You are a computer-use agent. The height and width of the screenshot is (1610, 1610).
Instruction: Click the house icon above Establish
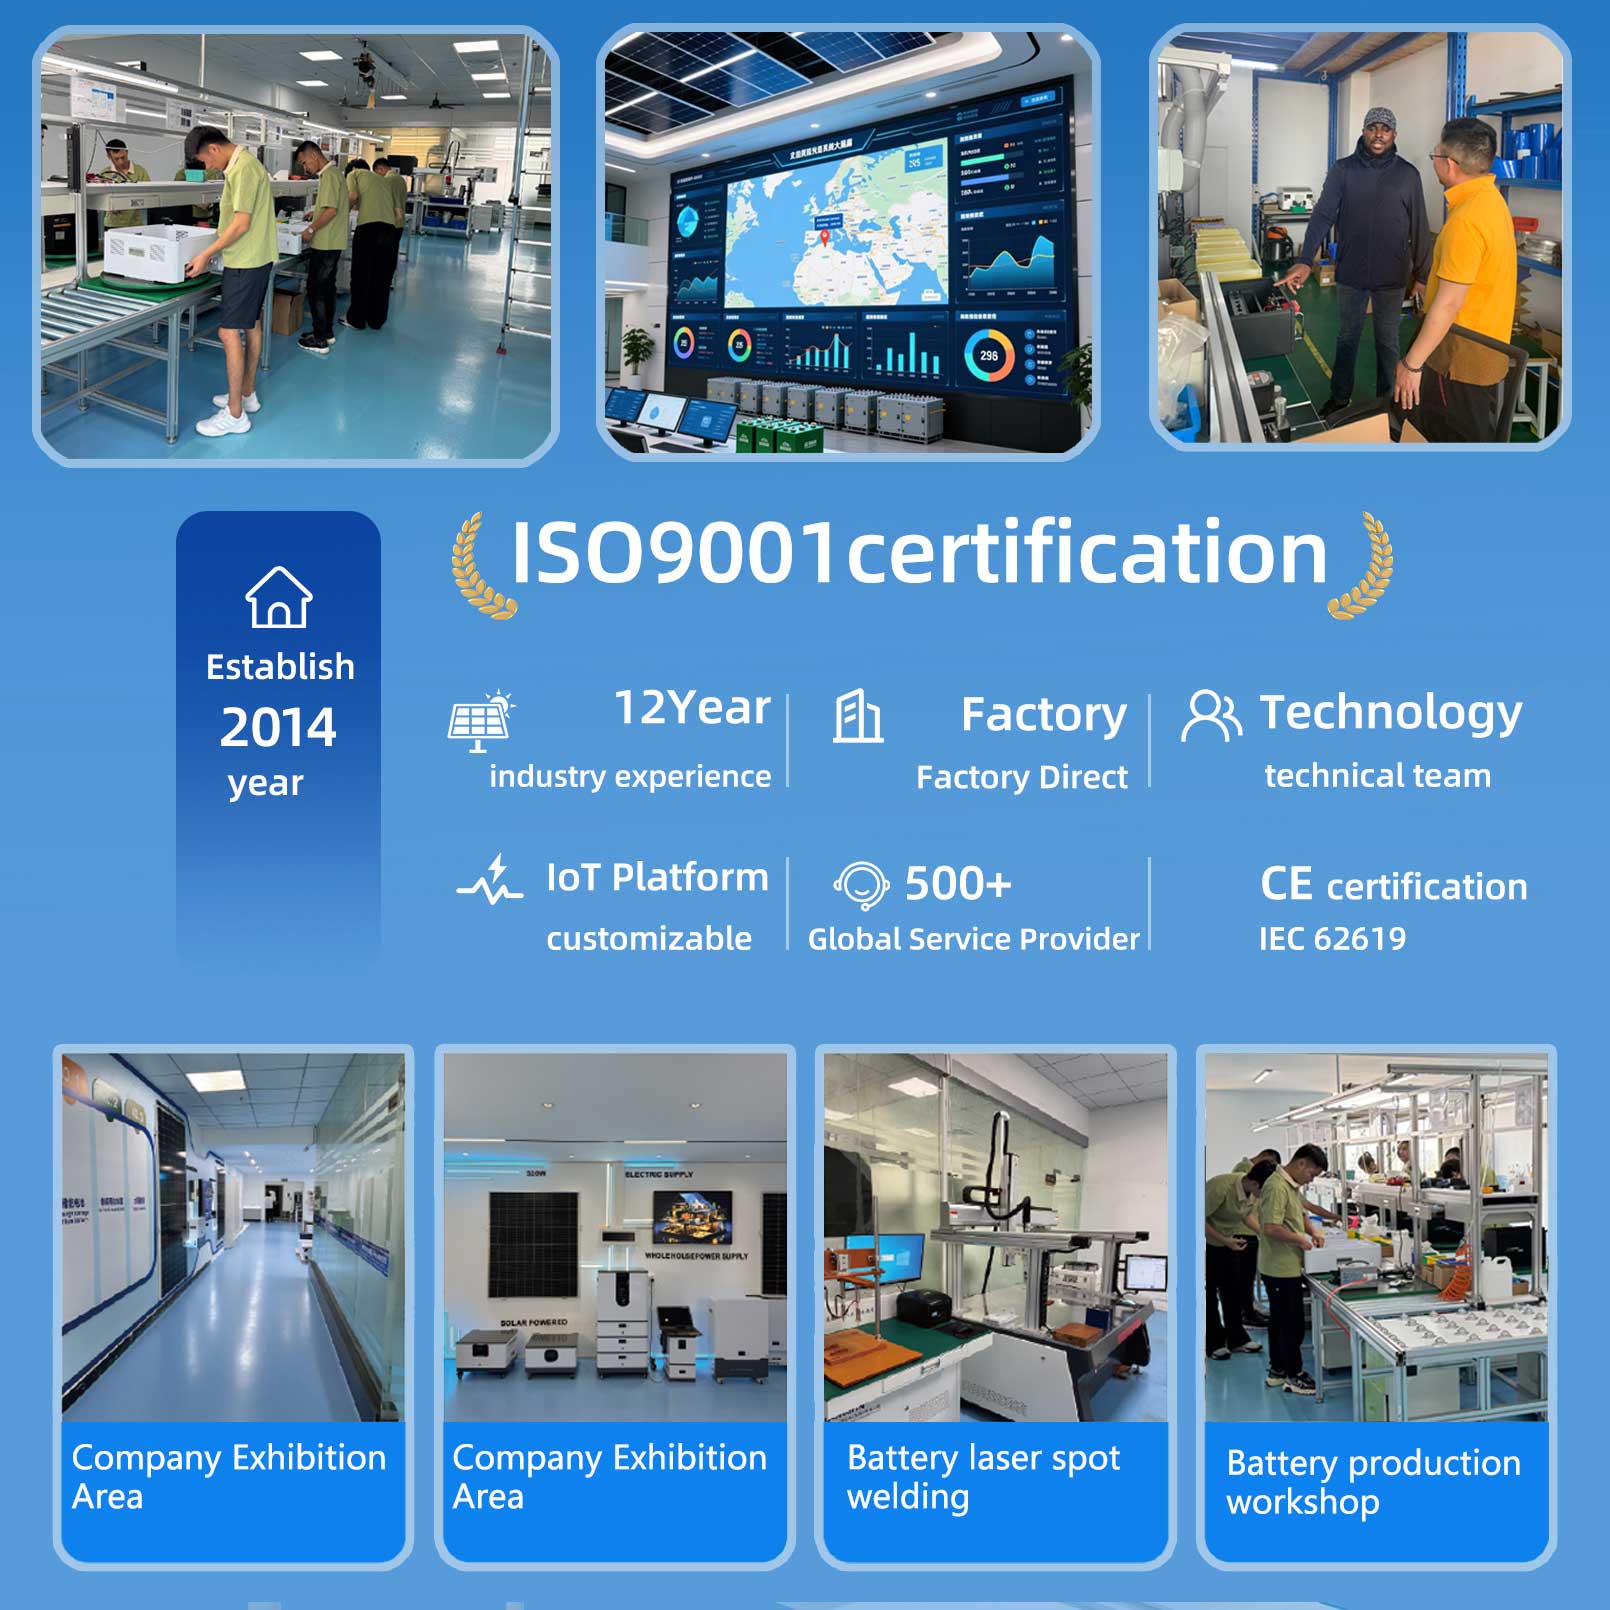[x=279, y=597]
